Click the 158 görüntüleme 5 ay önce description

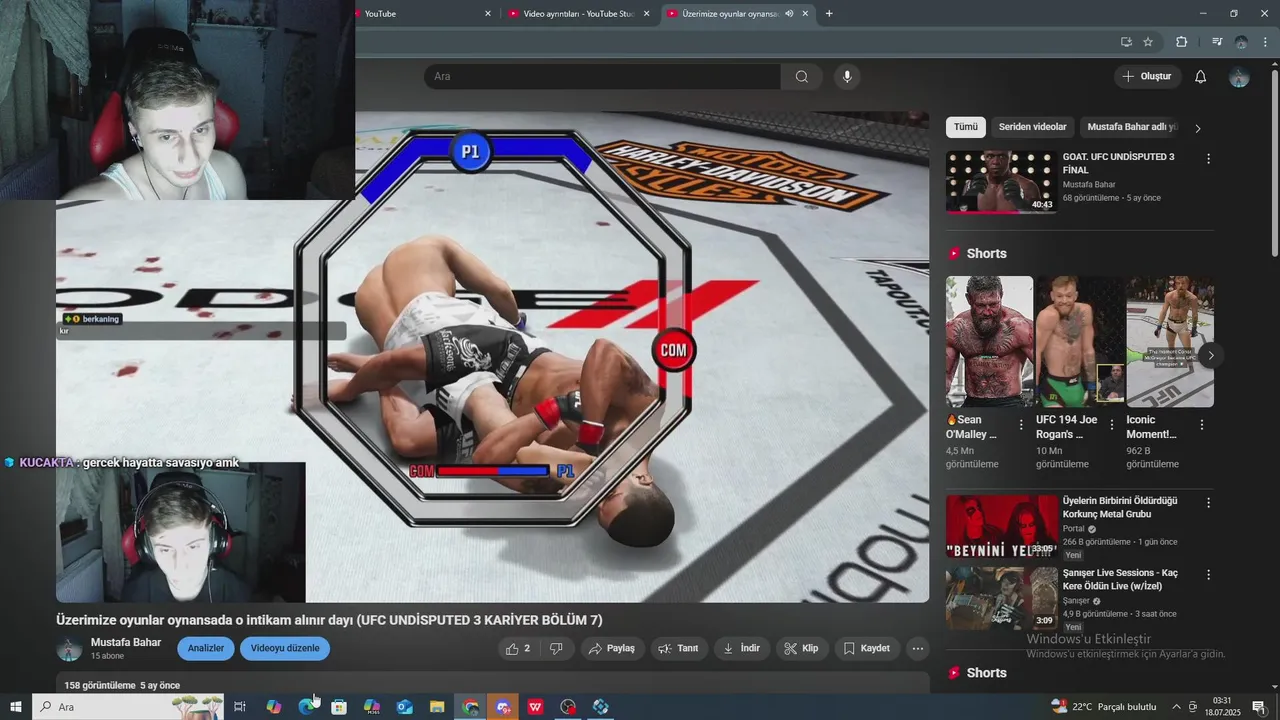(122, 685)
